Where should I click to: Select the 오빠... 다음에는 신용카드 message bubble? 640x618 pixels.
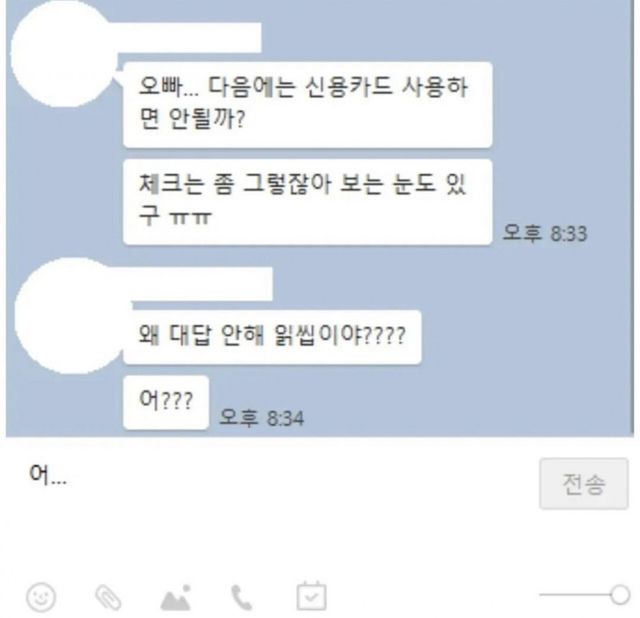(308, 104)
